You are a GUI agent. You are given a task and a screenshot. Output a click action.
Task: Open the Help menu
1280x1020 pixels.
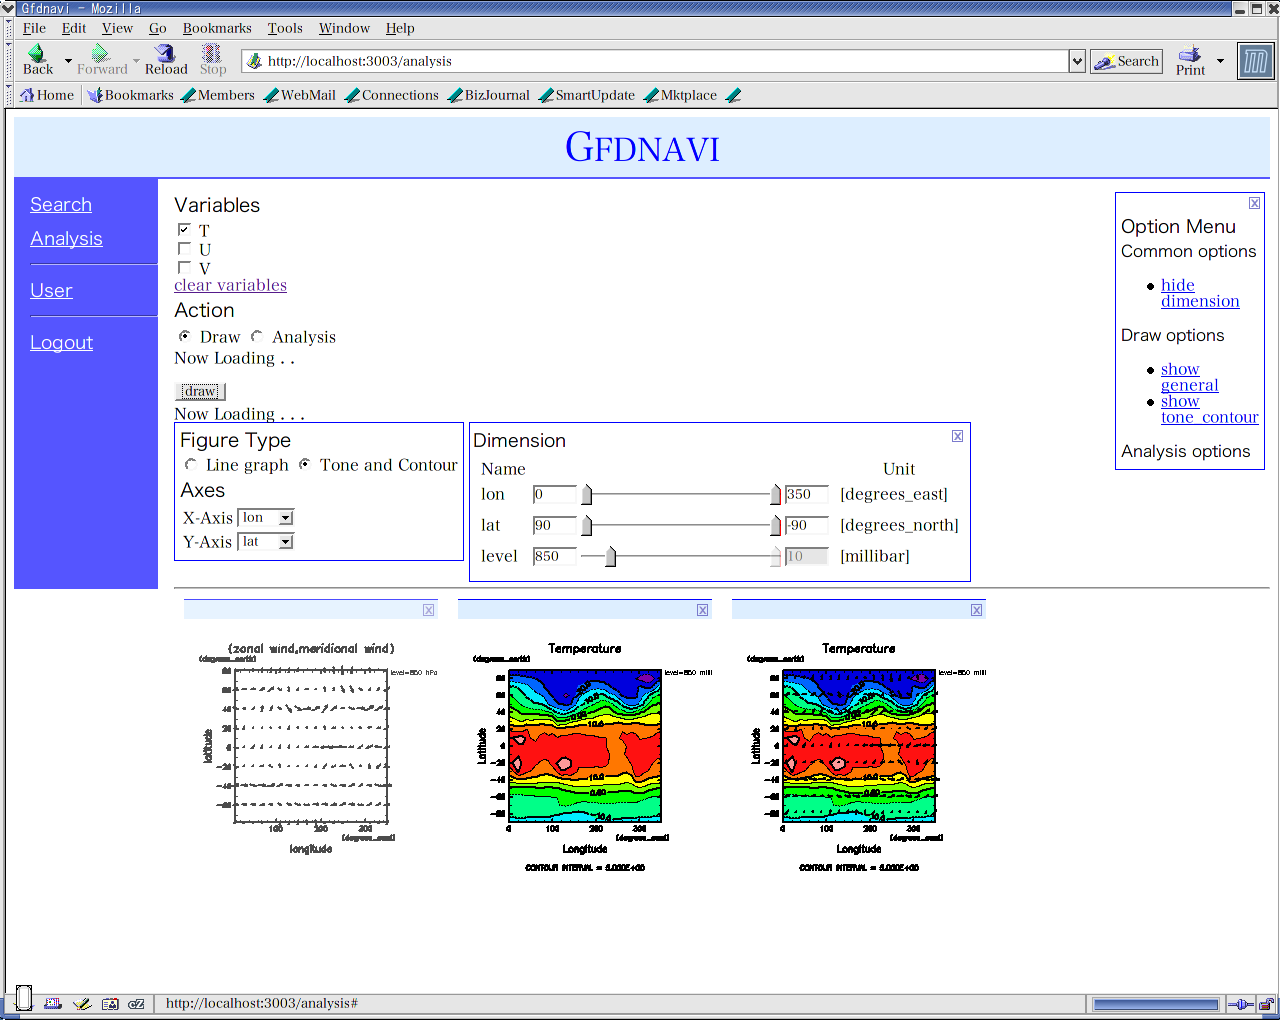[400, 28]
